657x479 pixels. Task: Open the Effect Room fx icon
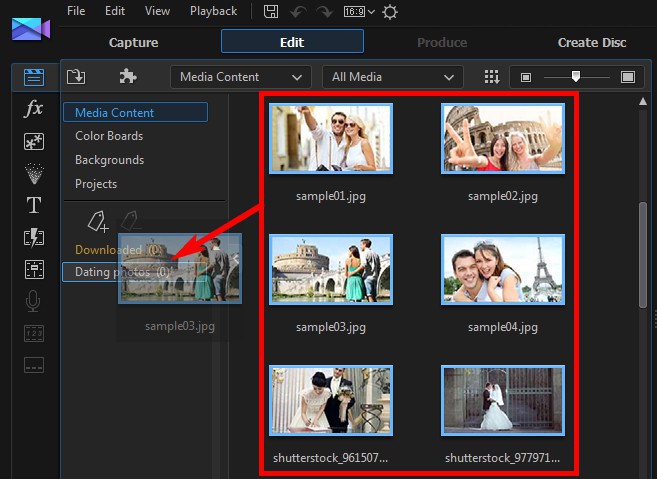point(34,109)
